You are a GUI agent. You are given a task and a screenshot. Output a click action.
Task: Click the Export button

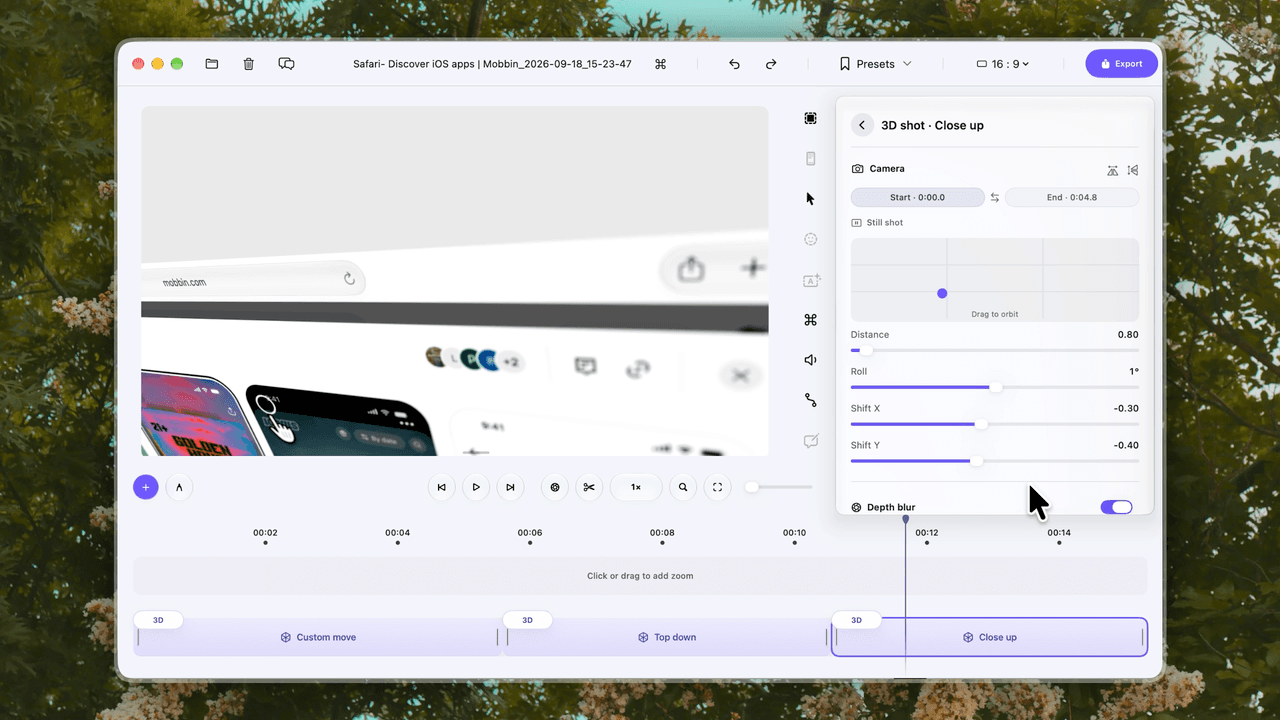point(1121,64)
